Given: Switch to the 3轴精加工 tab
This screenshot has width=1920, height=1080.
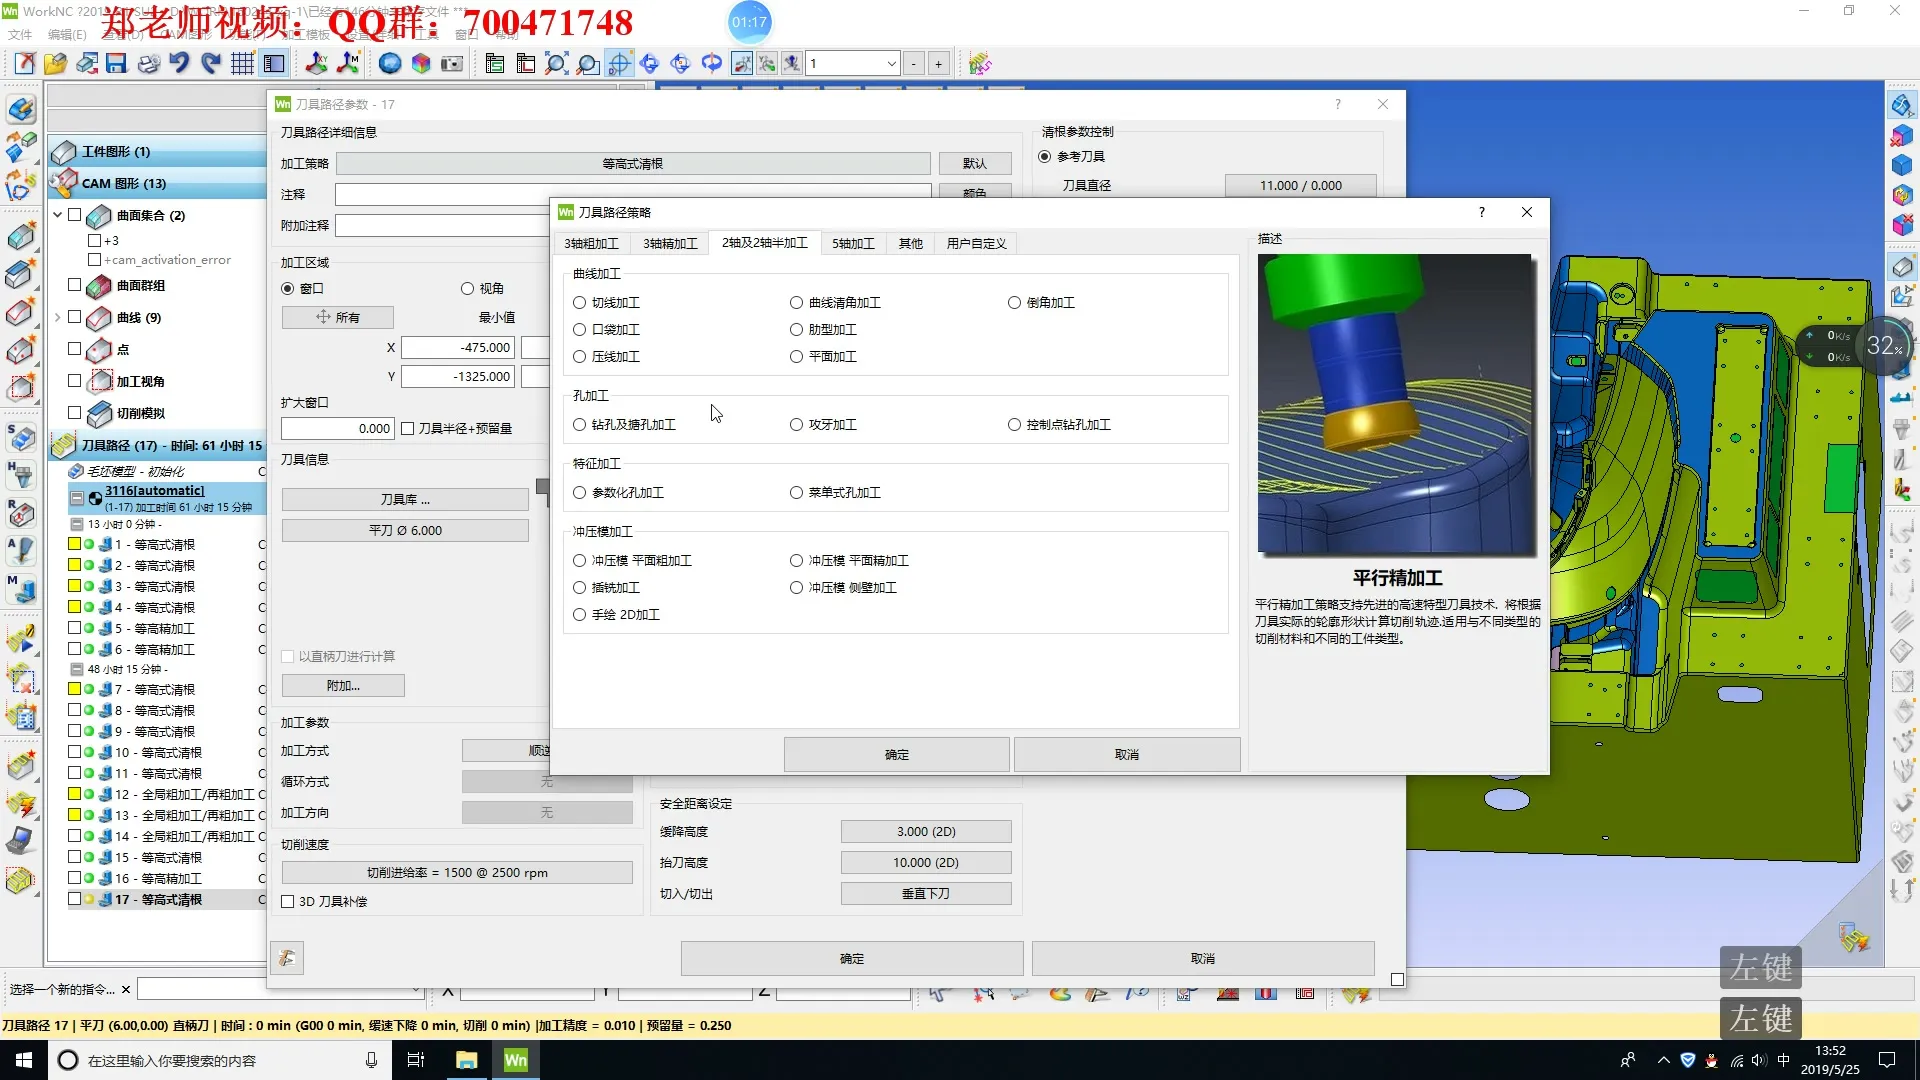Looking at the screenshot, I should point(669,243).
